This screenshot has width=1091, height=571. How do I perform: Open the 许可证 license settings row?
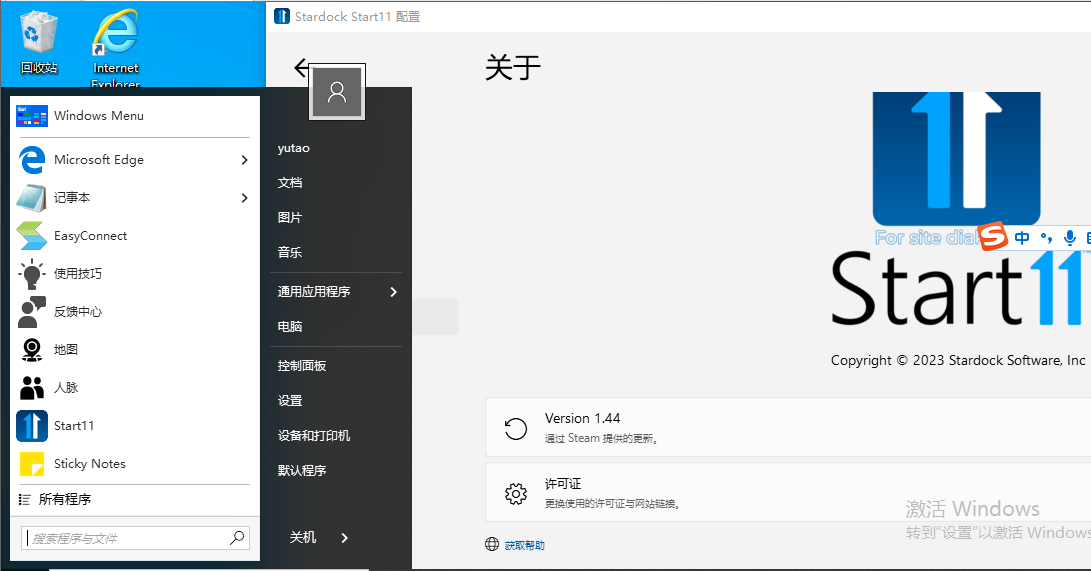pos(788,492)
